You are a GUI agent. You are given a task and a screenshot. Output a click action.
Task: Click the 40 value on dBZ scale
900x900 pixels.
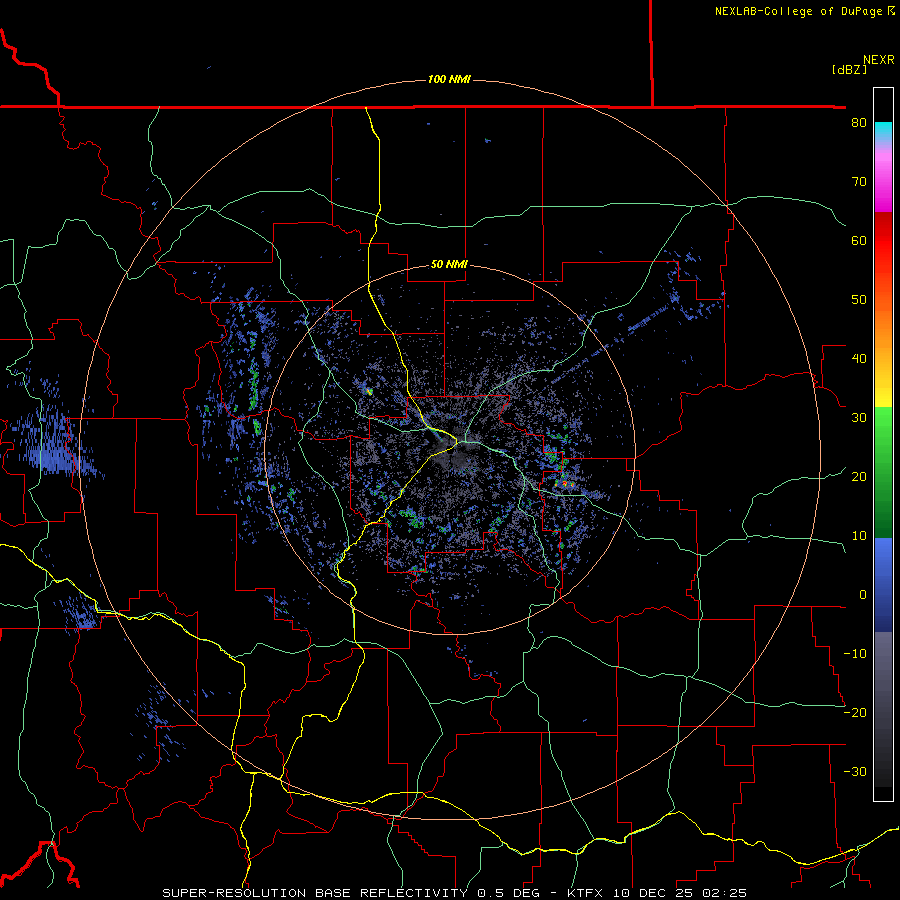coord(859,359)
